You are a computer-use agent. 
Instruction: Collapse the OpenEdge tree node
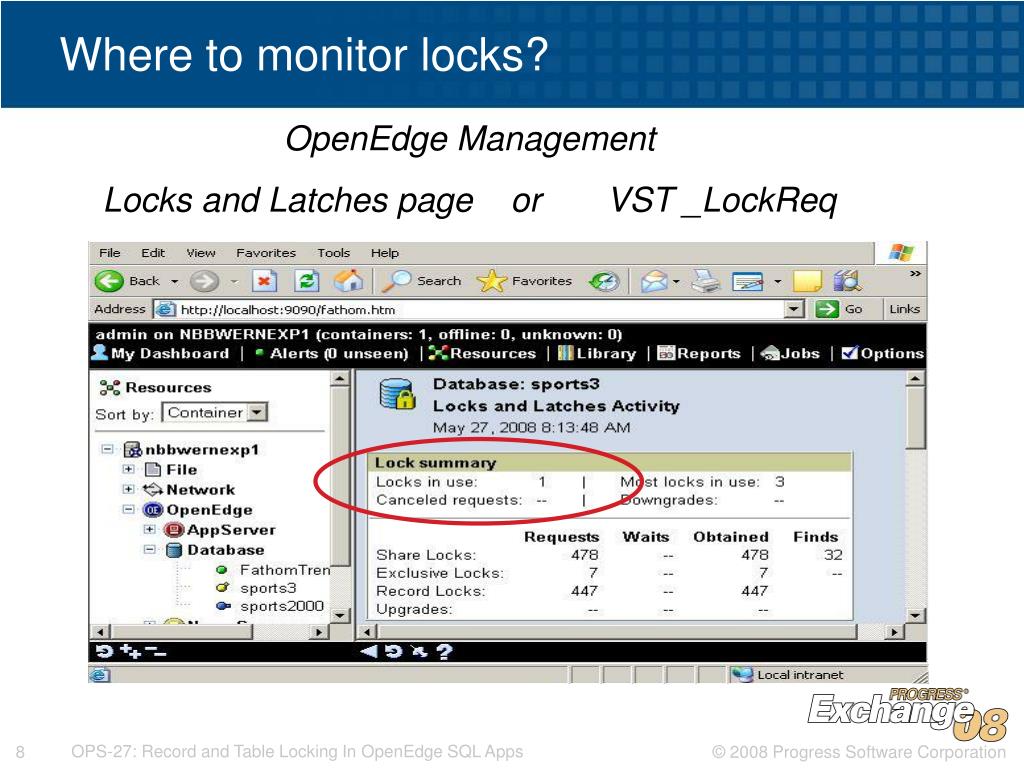129,509
